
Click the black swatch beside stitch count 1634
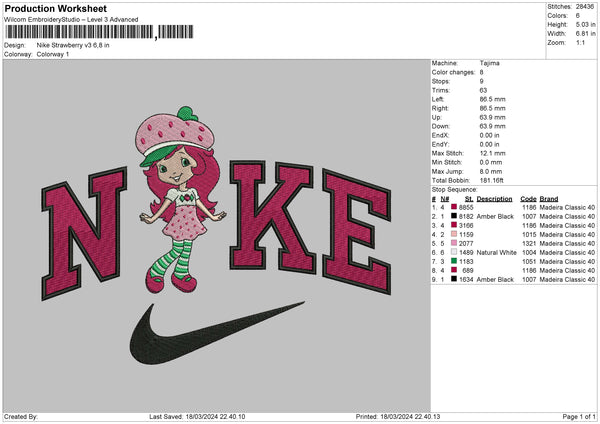tap(454, 279)
